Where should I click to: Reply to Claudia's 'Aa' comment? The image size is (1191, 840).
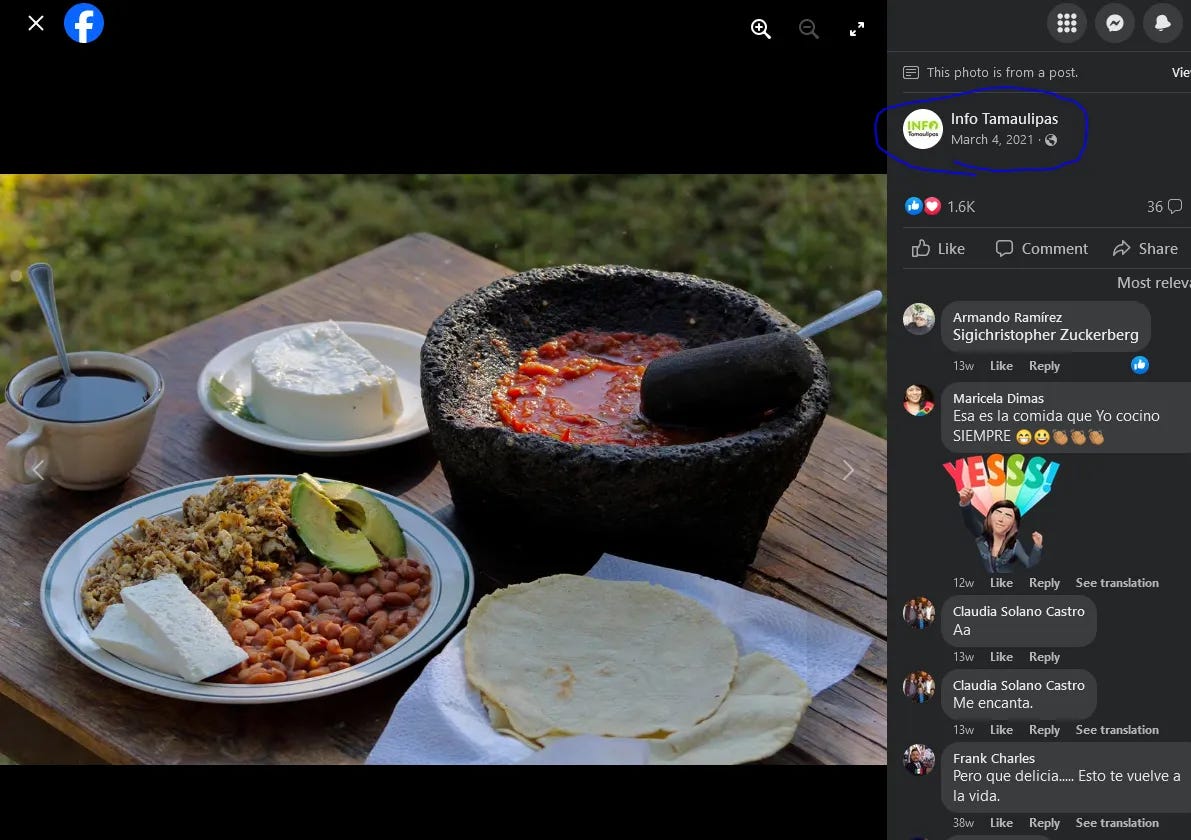[x=1044, y=657]
